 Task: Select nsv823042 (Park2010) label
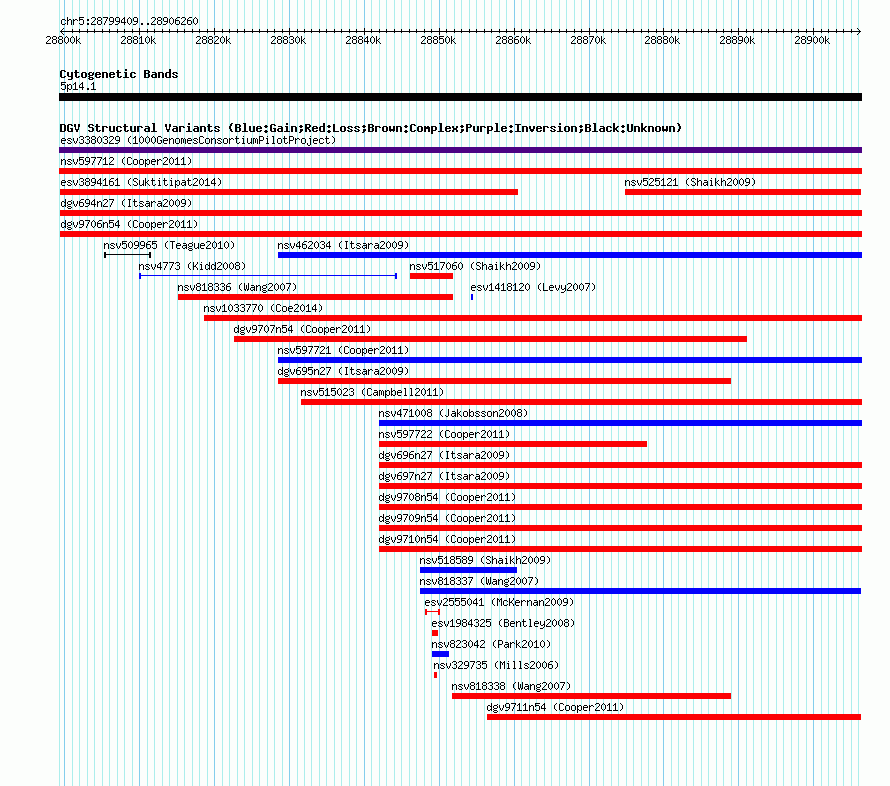(x=492, y=644)
